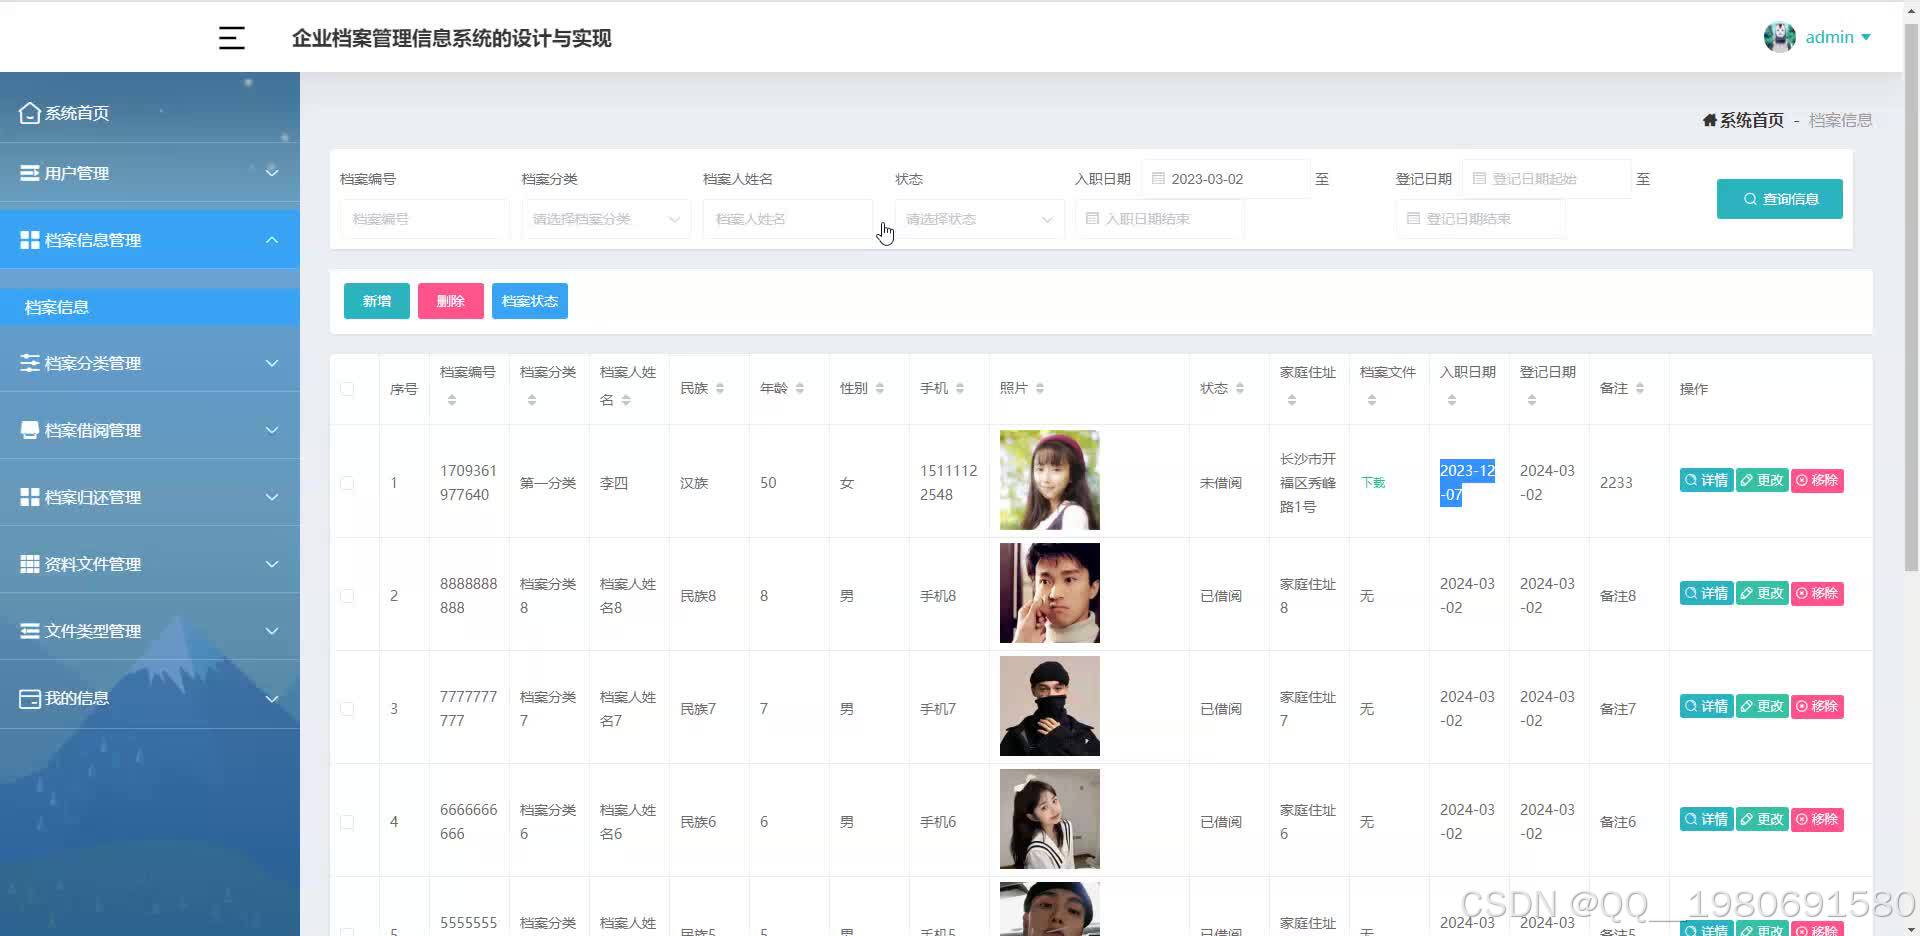Click the 档案状态 button

pyautogui.click(x=530, y=301)
